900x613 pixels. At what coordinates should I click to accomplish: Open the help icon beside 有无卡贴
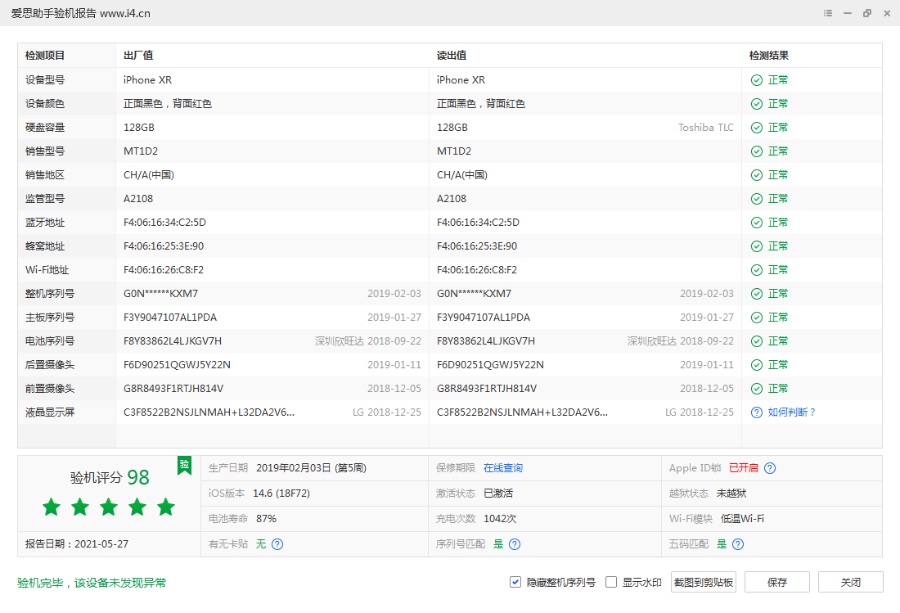277,544
